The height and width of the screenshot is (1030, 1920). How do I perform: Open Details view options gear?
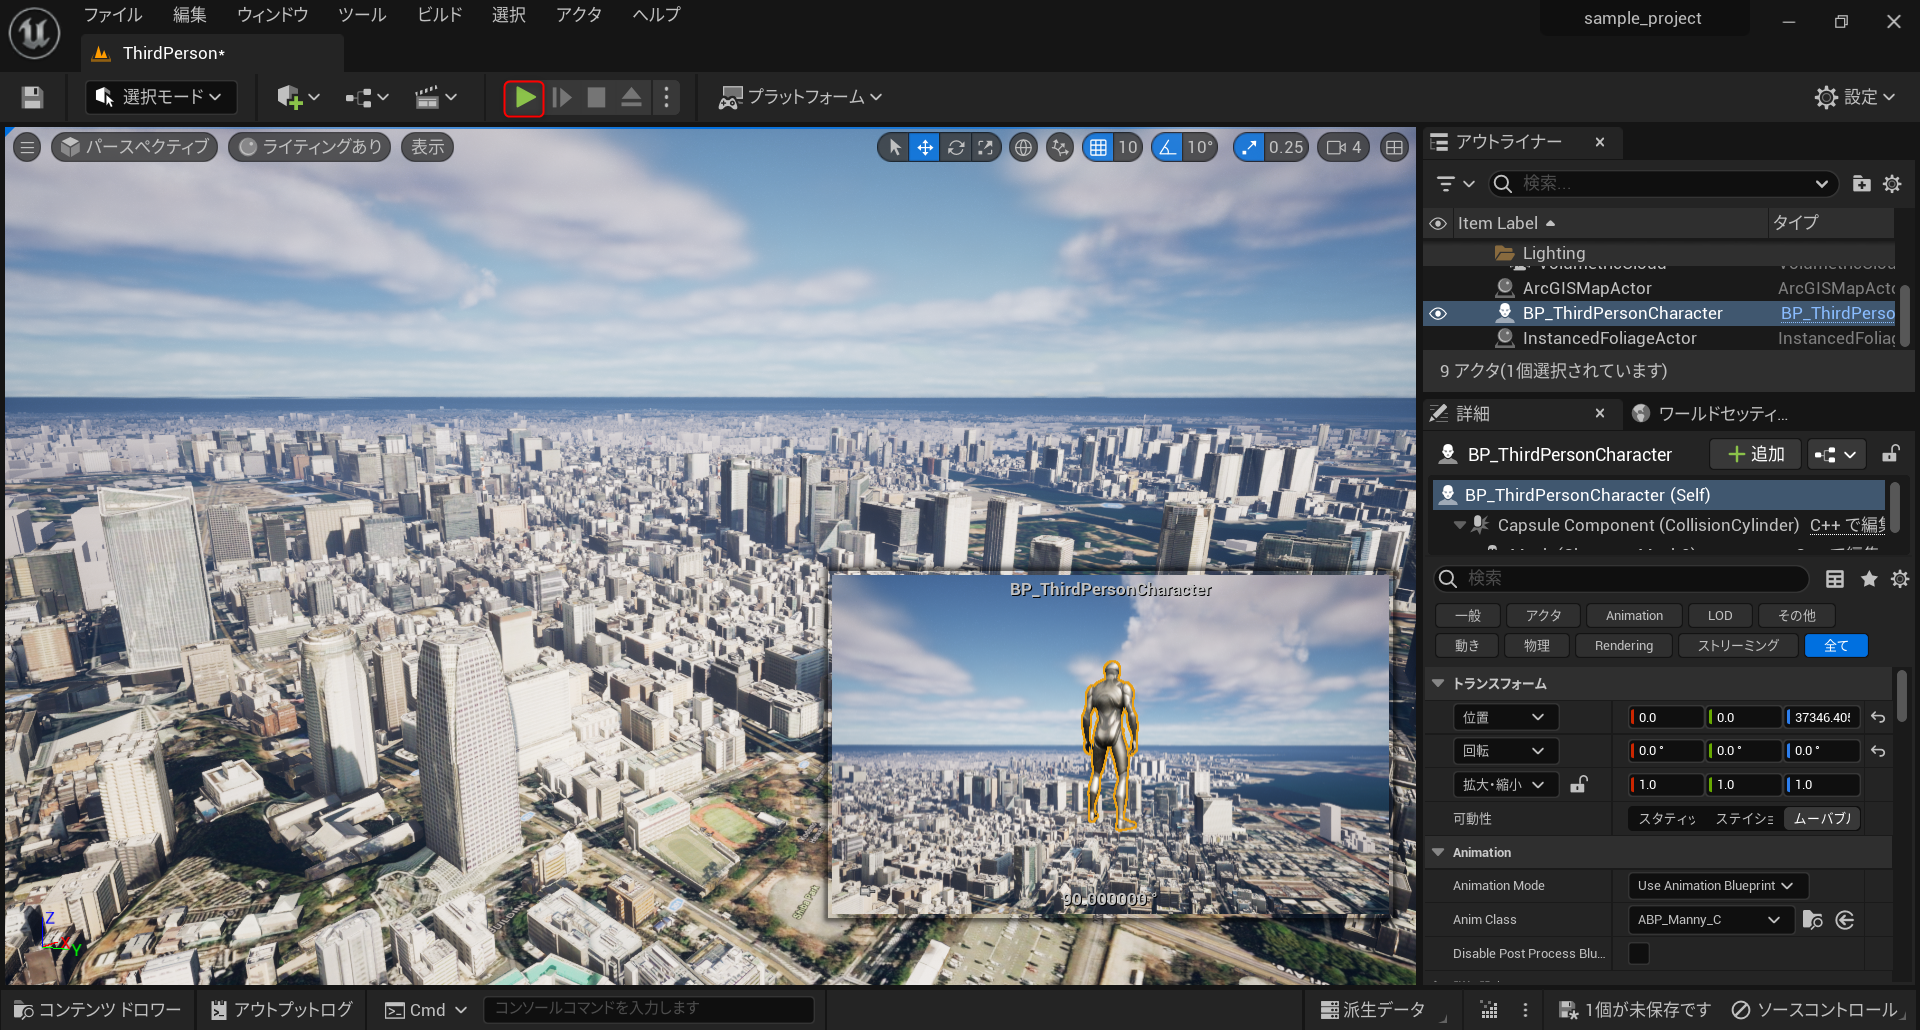pos(1900,579)
